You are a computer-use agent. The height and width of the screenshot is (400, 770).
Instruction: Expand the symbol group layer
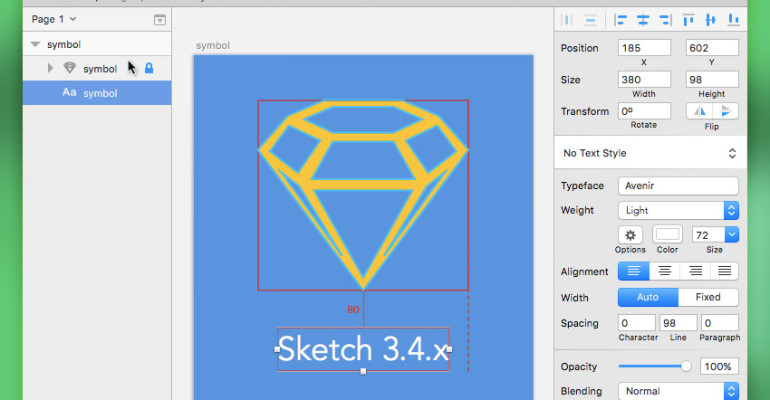tap(50, 68)
